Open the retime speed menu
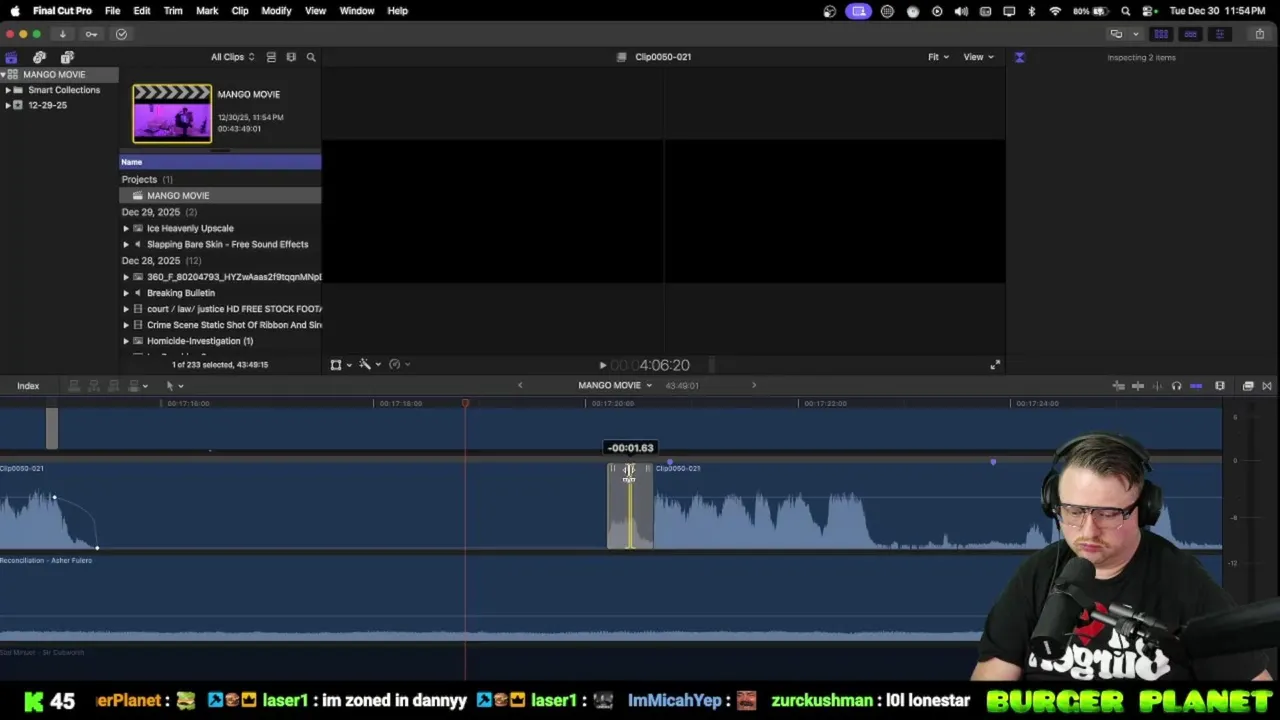 [x=399, y=365]
